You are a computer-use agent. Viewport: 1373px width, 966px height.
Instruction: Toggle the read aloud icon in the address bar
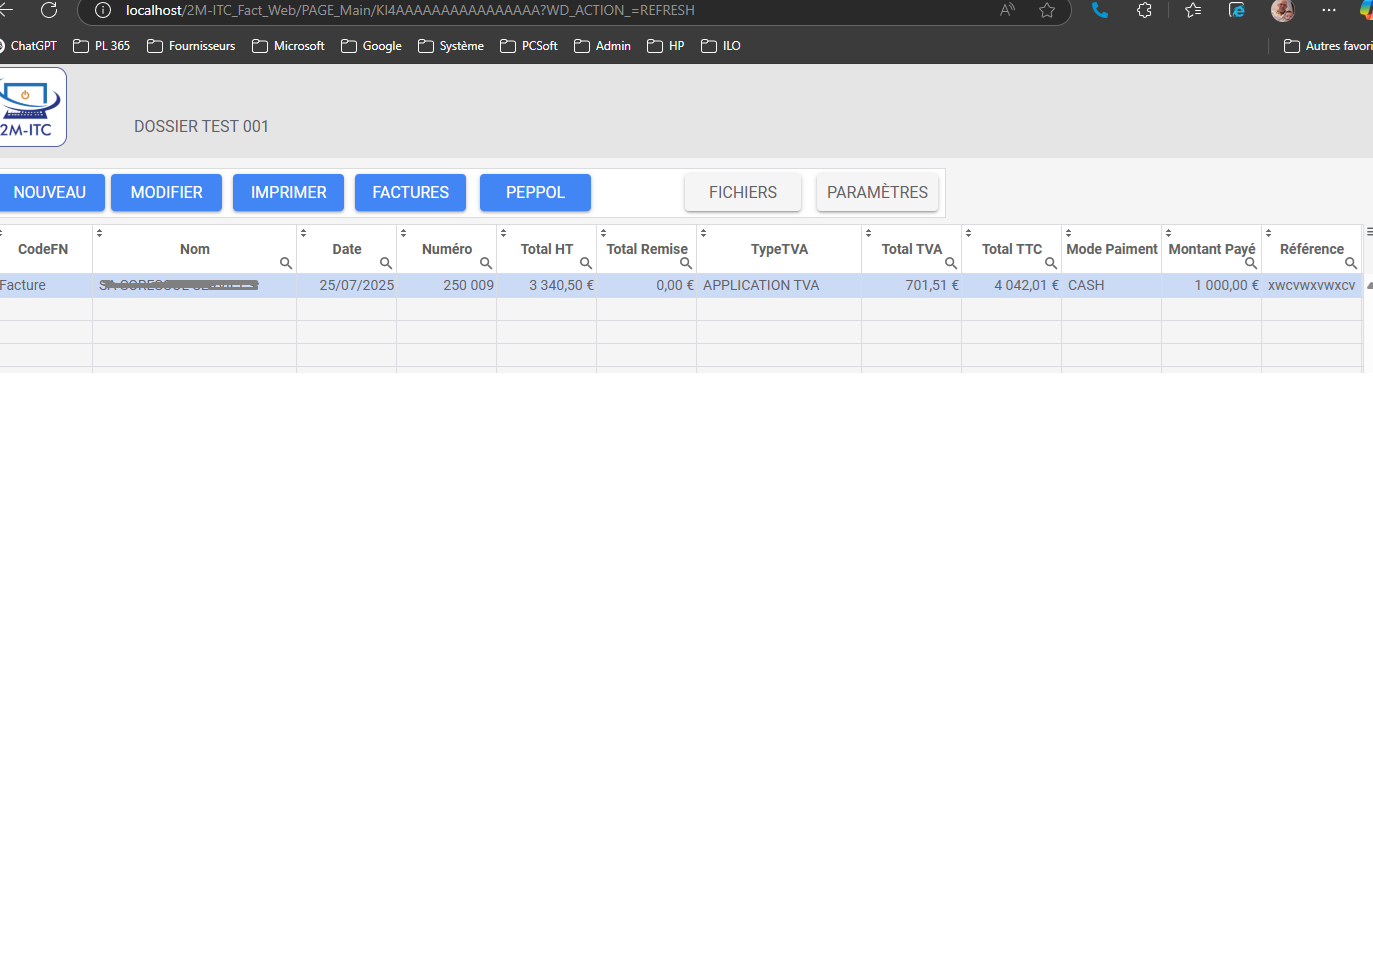coord(1007,10)
